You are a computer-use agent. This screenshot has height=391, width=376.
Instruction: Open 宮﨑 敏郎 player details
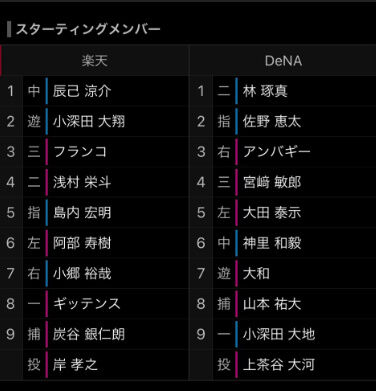click(x=272, y=182)
